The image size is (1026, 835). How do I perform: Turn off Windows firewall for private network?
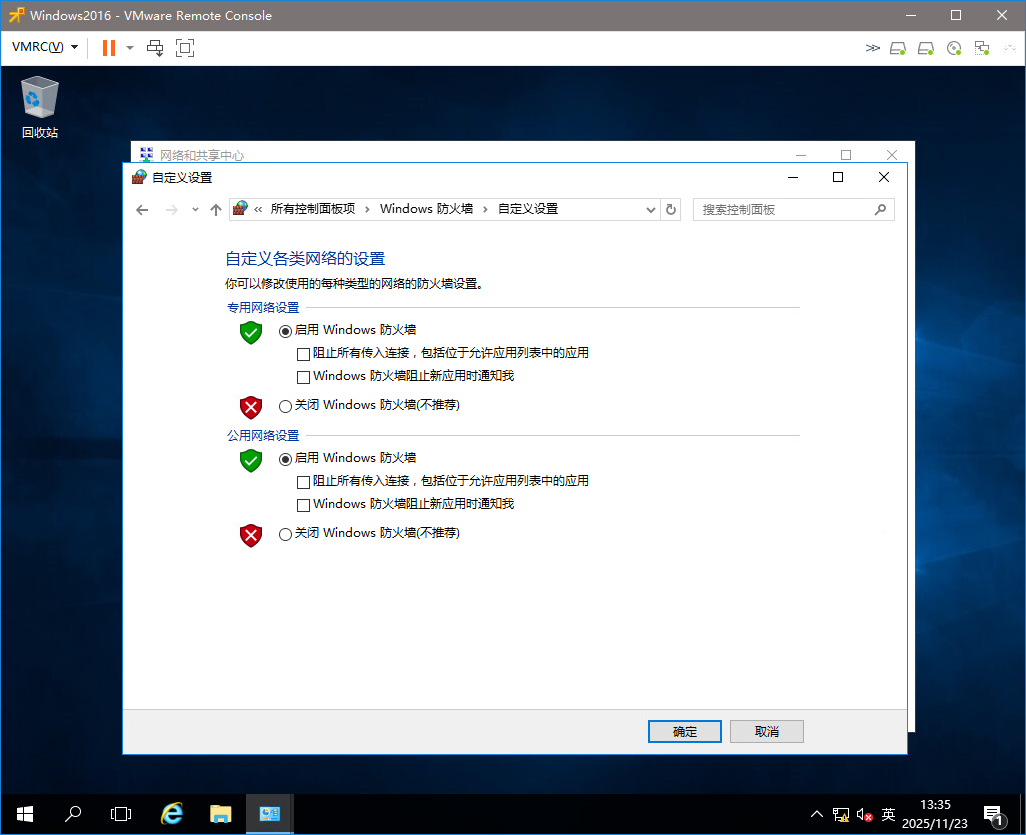click(285, 406)
